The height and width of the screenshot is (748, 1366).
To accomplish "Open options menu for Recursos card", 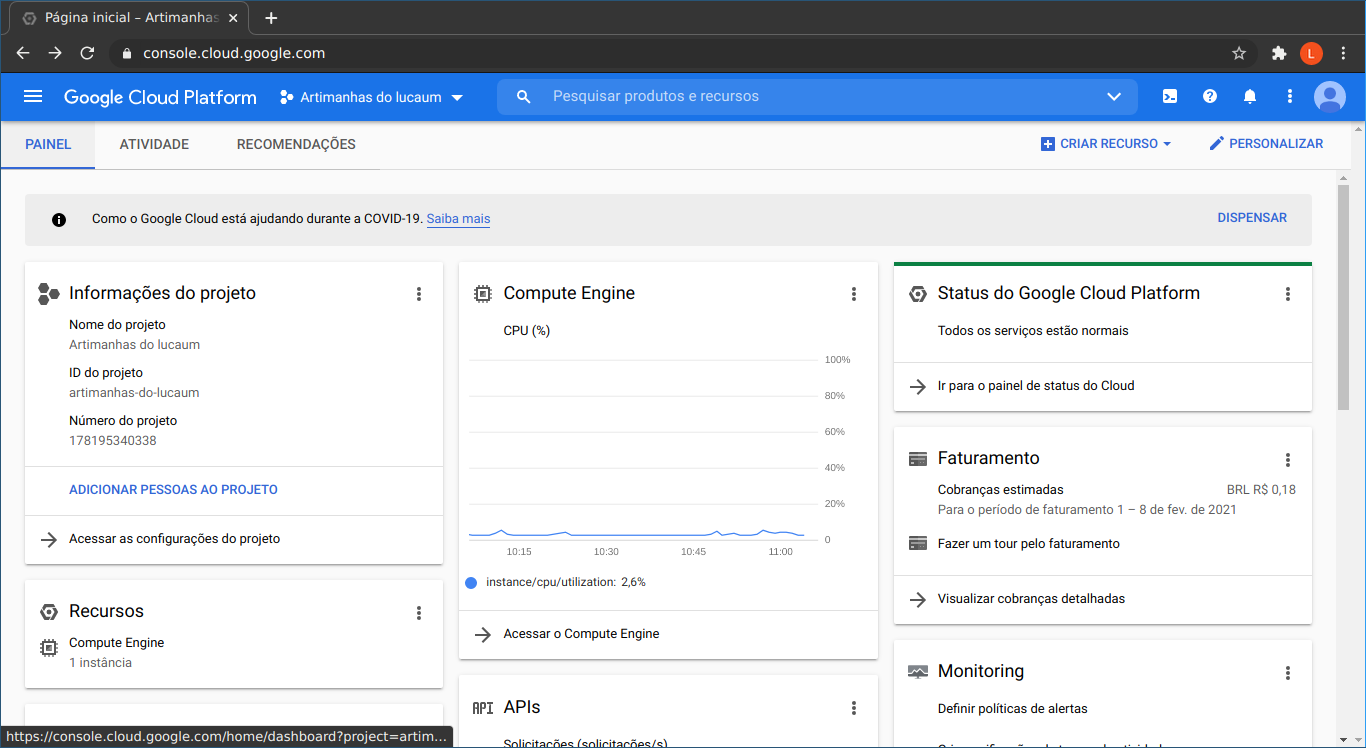I will (x=419, y=613).
